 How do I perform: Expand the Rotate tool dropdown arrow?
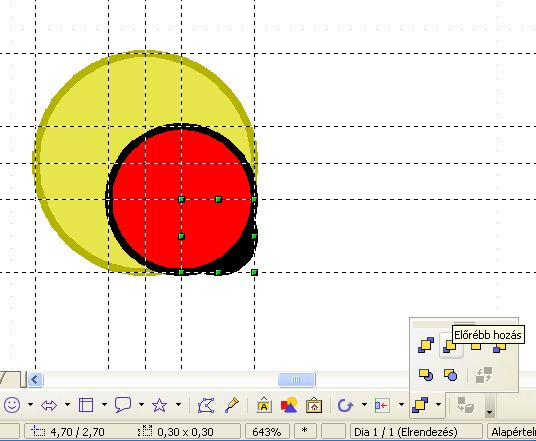[364, 405]
